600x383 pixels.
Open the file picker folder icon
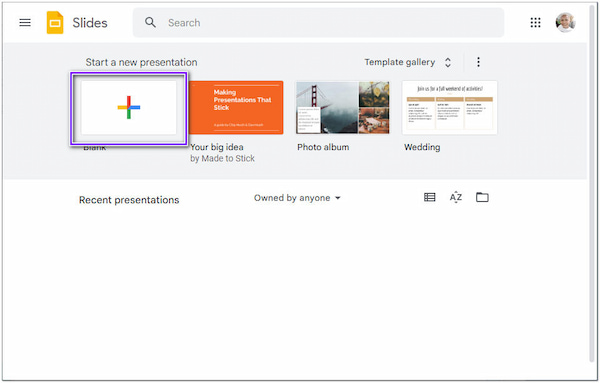tap(482, 197)
